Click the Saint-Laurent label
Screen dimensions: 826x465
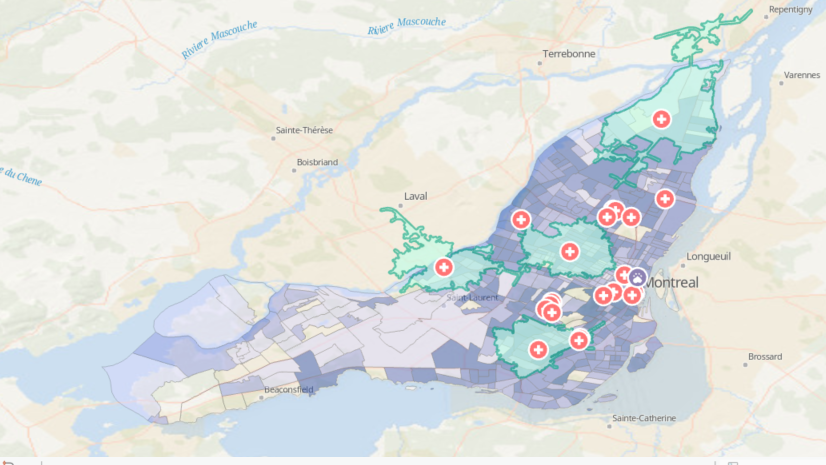coord(473,298)
